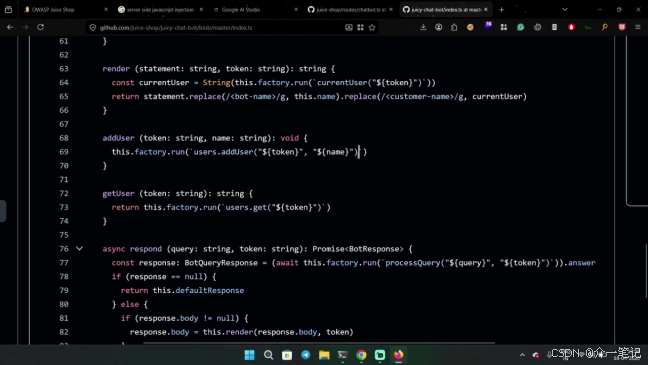This screenshot has height=365, width=648.
Task: Click line number 63
Action: 64,69
